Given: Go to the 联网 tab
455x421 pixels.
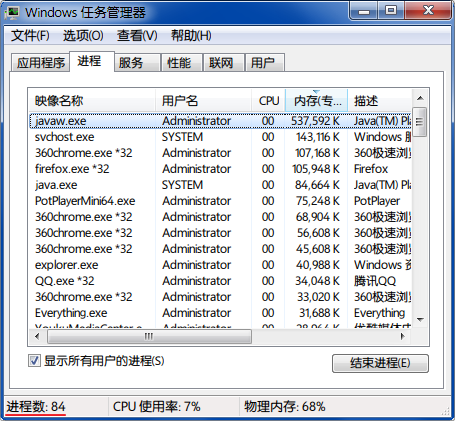Looking at the screenshot, I should [224, 63].
